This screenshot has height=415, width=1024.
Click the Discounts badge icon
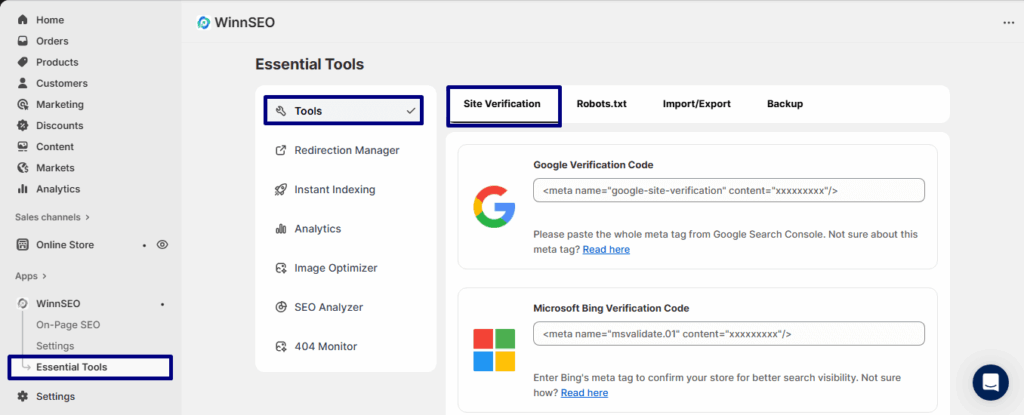click(23, 125)
